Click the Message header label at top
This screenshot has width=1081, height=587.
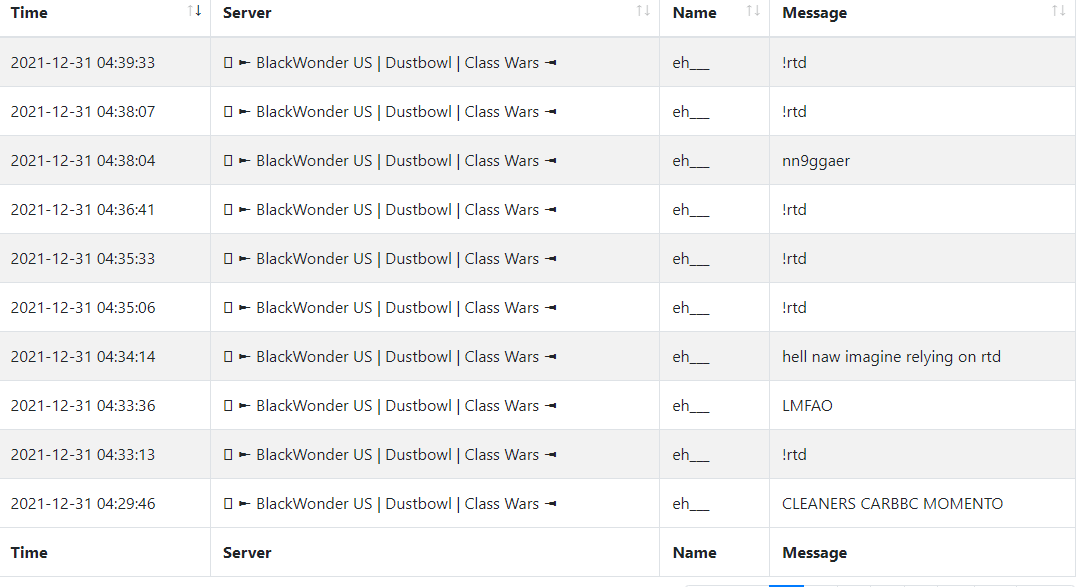(x=814, y=13)
